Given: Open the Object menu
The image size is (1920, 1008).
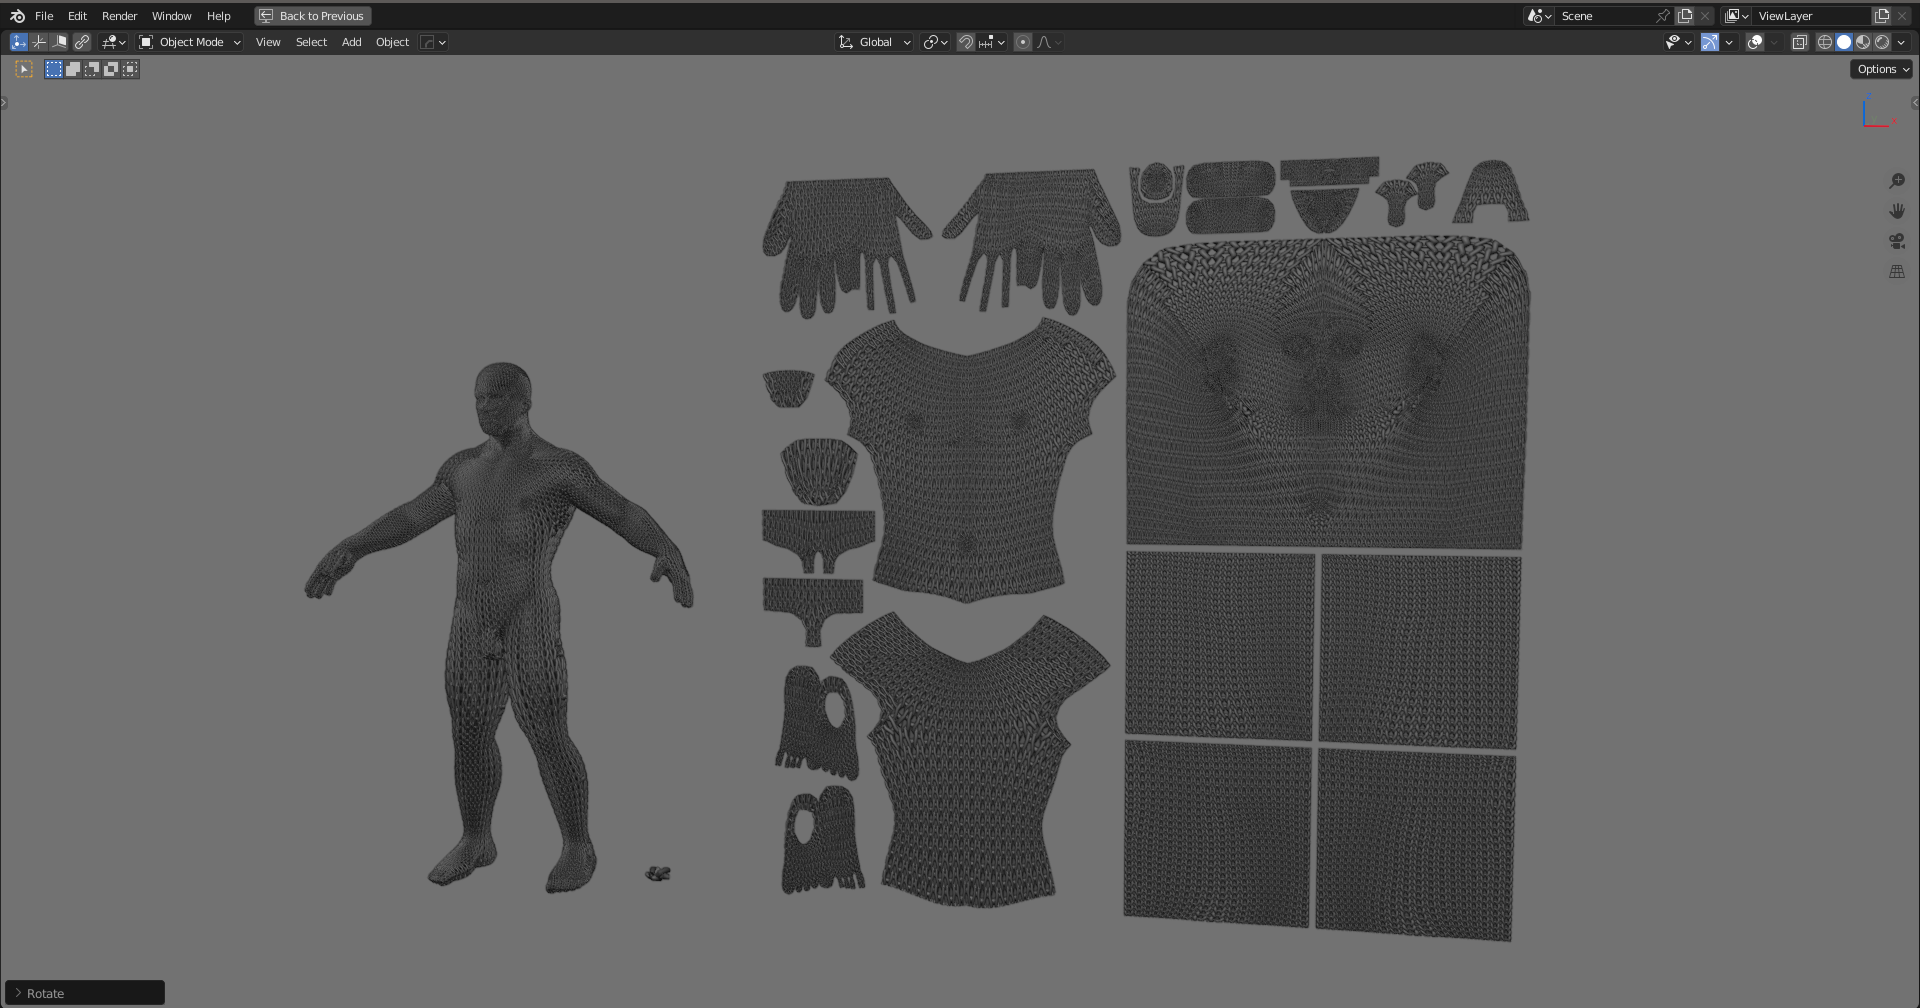Looking at the screenshot, I should pyautogui.click(x=392, y=42).
